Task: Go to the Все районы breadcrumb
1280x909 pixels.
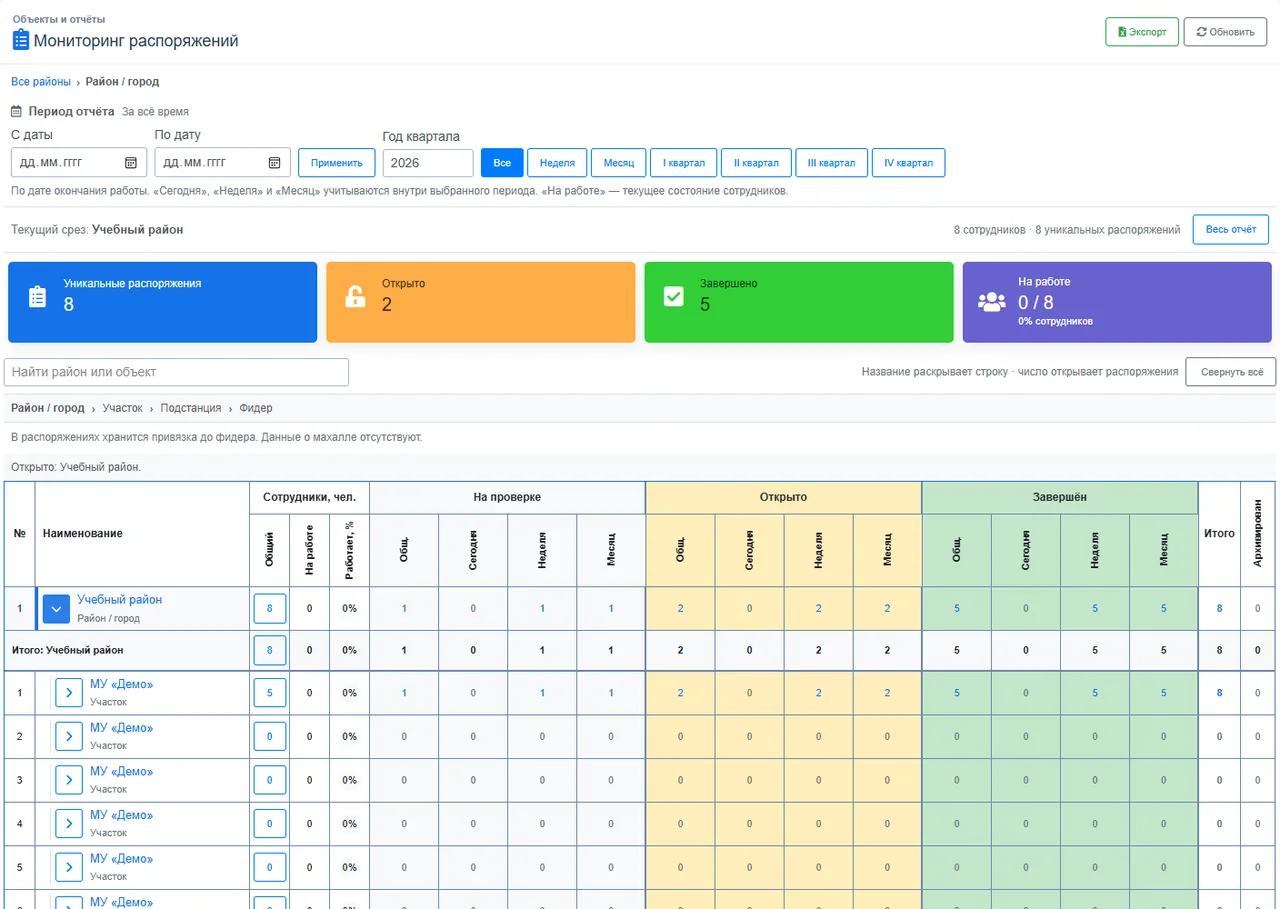Action: 41,82
